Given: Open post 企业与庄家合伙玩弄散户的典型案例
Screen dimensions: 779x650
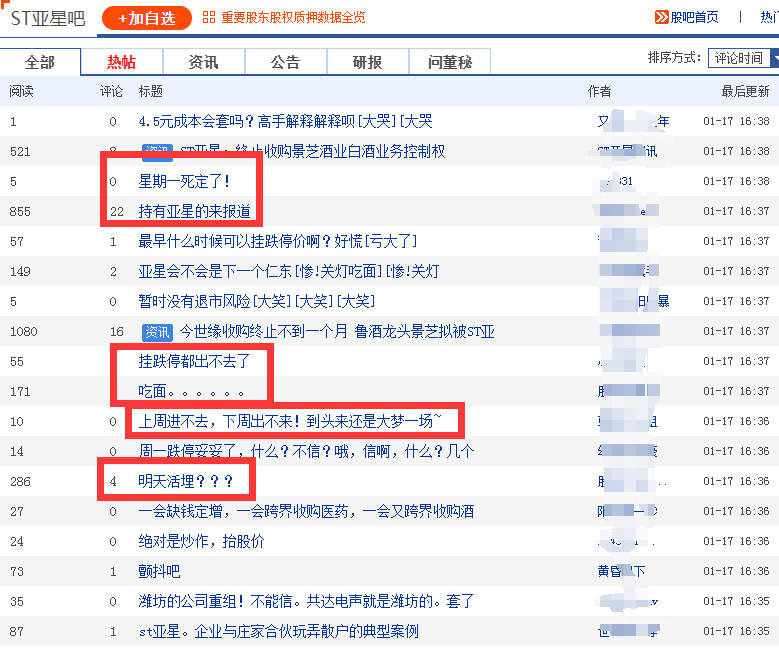Looking at the screenshot, I should click(x=279, y=632).
